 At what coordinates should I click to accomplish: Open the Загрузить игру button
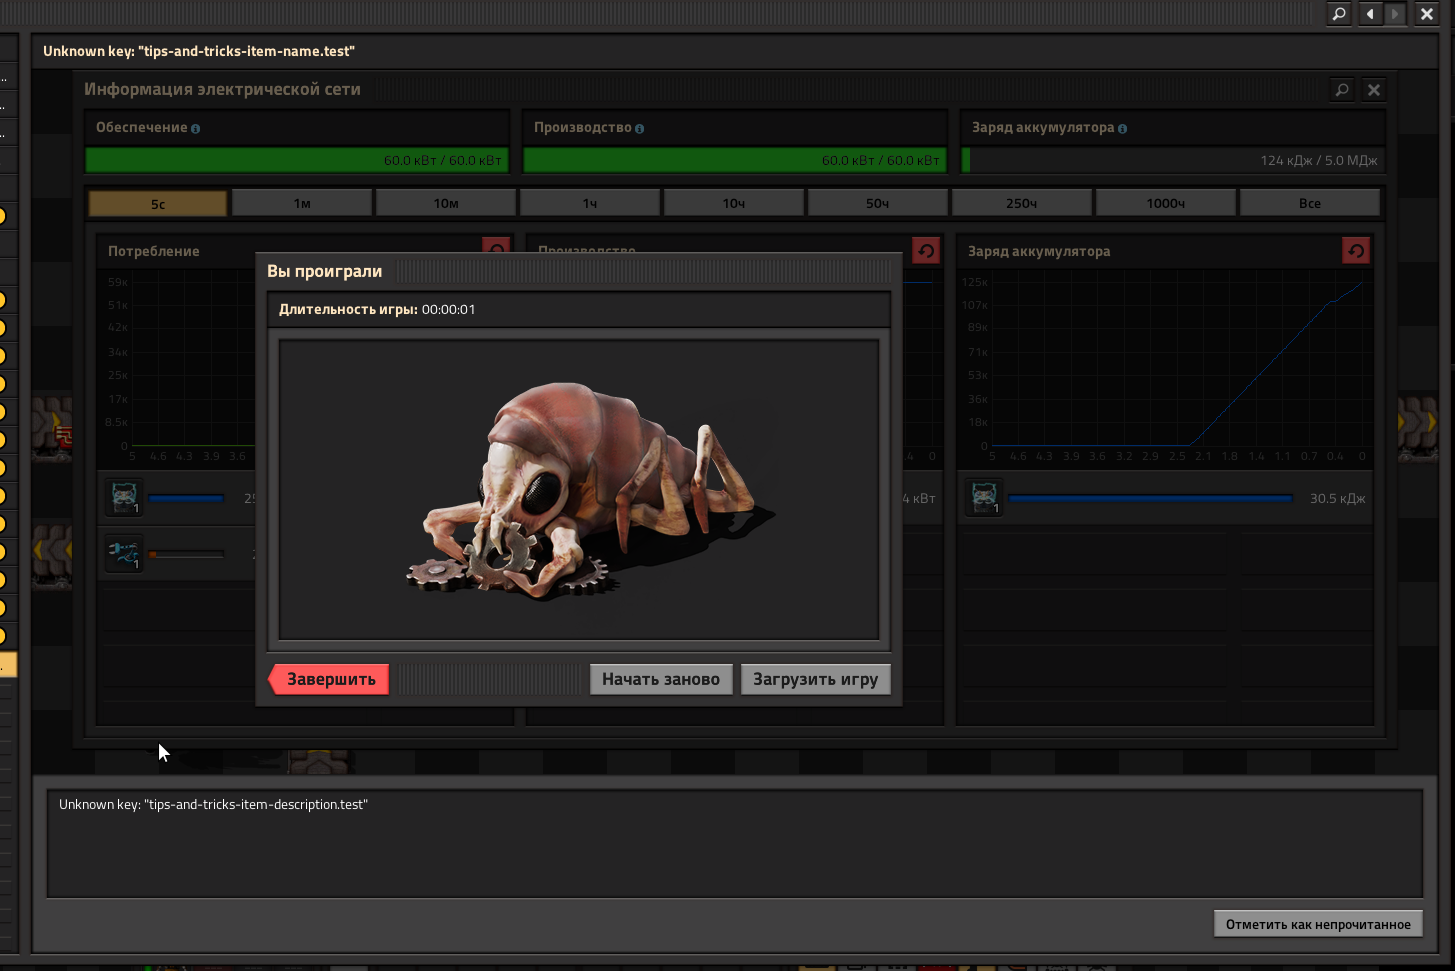[815, 679]
